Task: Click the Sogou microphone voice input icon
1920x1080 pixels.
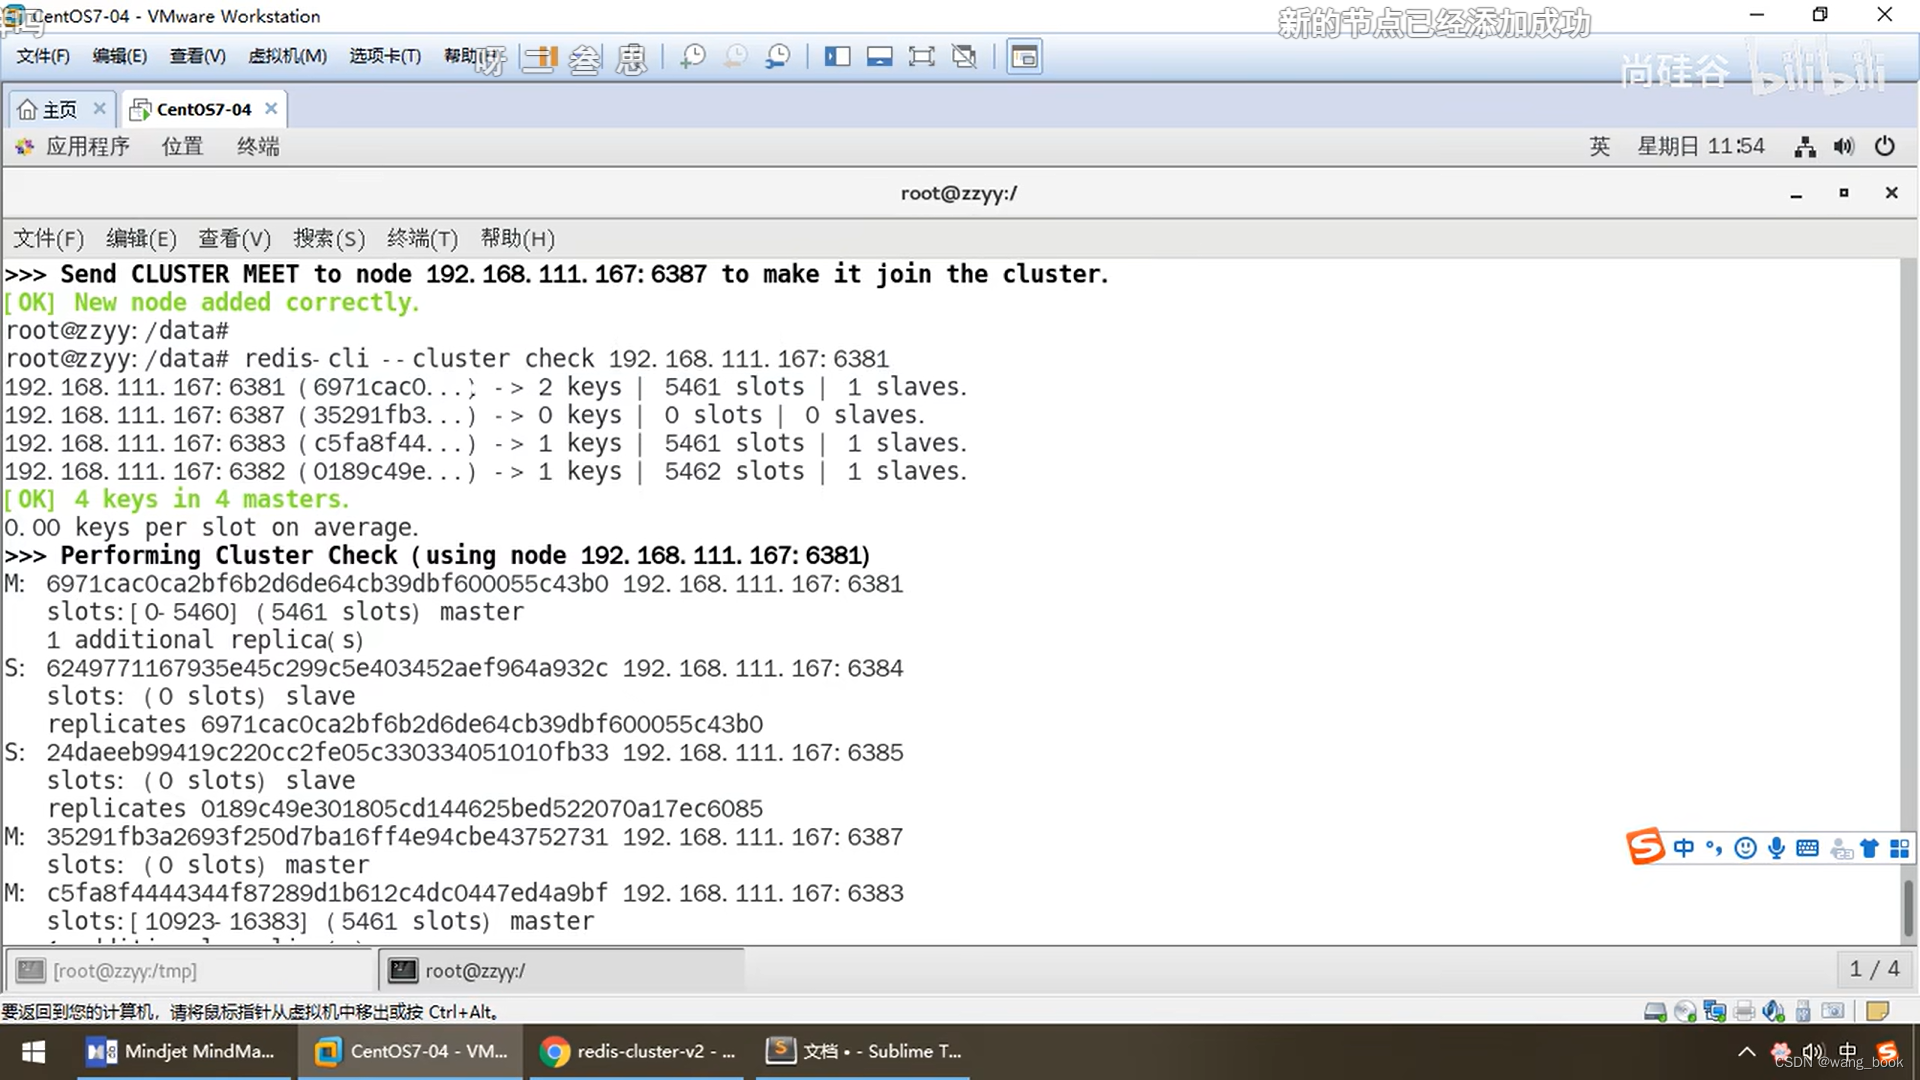Action: (x=1776, y=849)
